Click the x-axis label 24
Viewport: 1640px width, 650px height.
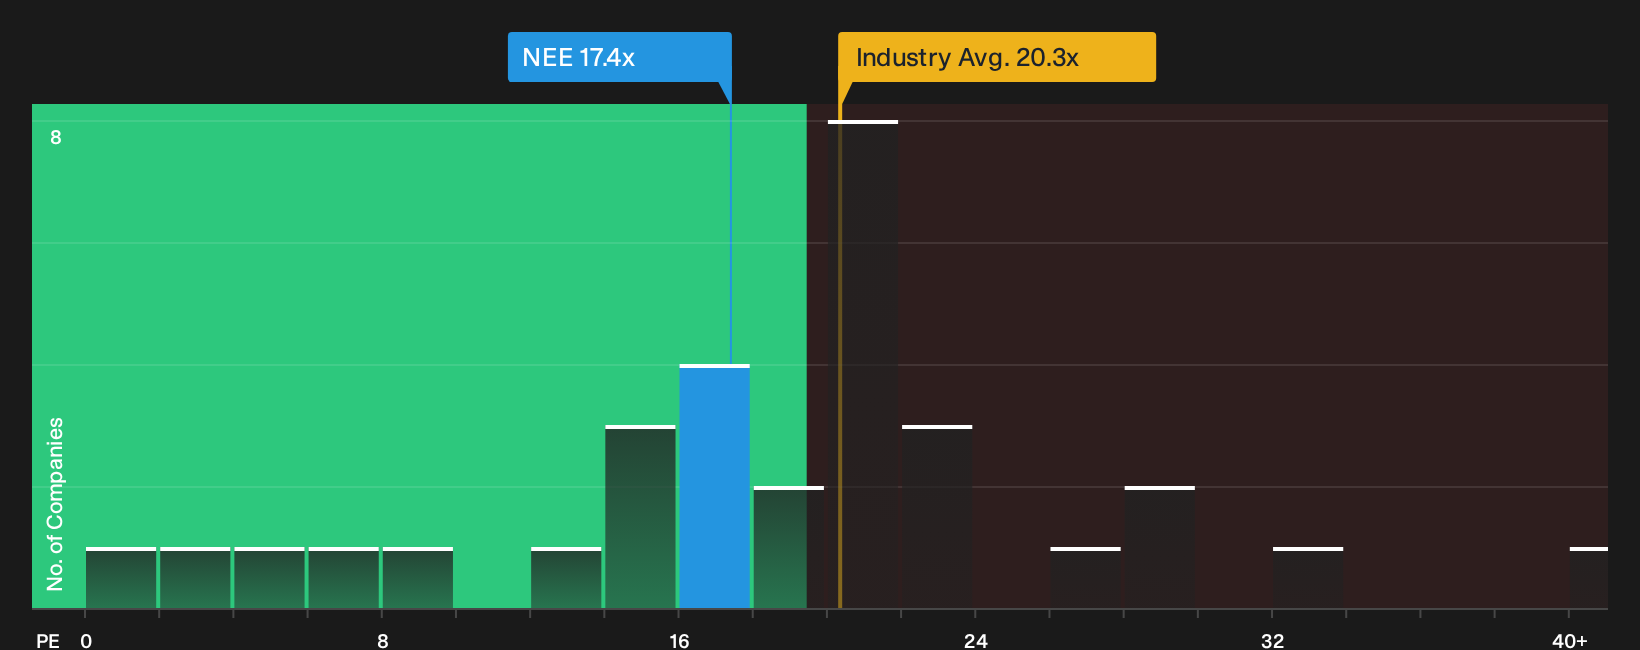click(x=976, y=640)
